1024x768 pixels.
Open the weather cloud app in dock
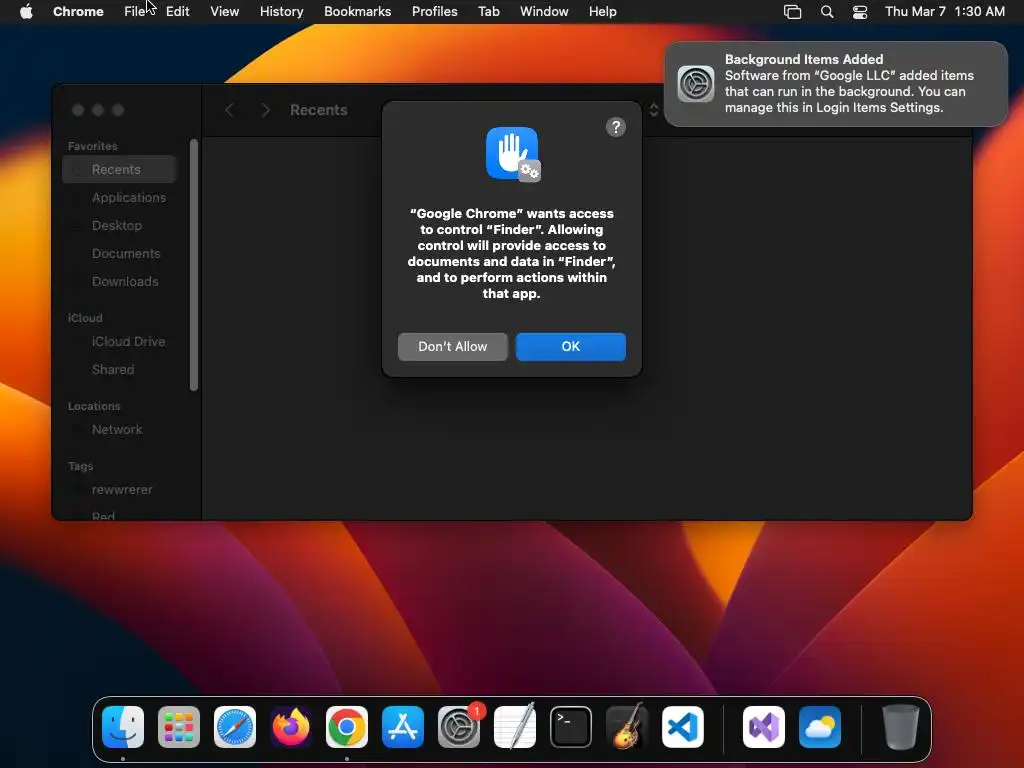point(820,727)
